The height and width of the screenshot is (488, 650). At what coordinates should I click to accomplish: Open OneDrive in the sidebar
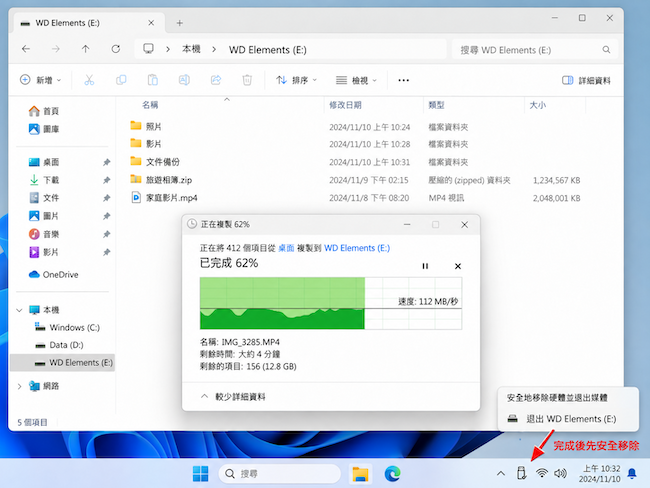(x=53, y=274)
